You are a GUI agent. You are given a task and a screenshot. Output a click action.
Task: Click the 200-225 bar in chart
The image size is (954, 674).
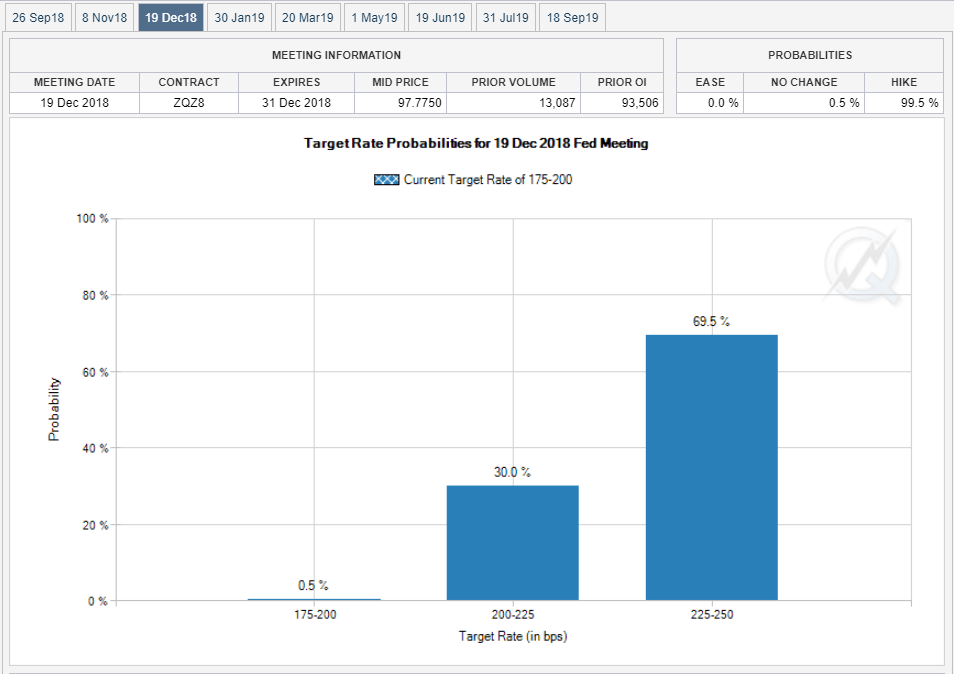coord(513,543)
